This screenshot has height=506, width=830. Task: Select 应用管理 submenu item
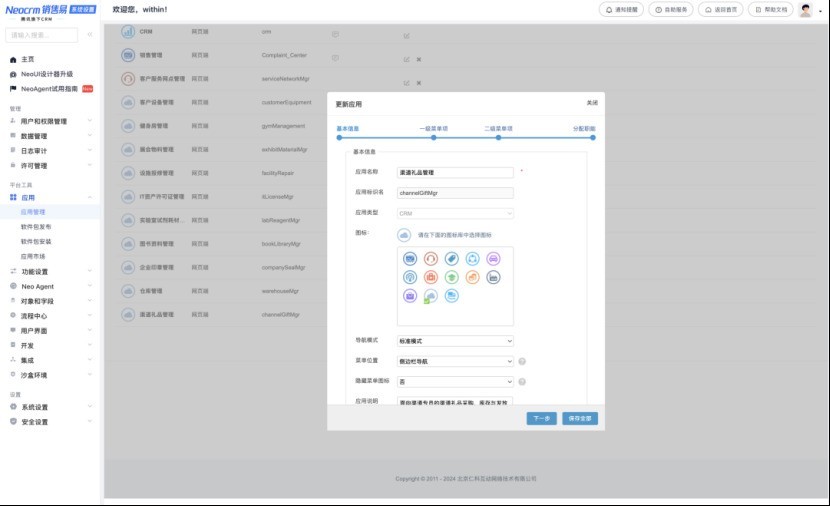tap(33, 212)
